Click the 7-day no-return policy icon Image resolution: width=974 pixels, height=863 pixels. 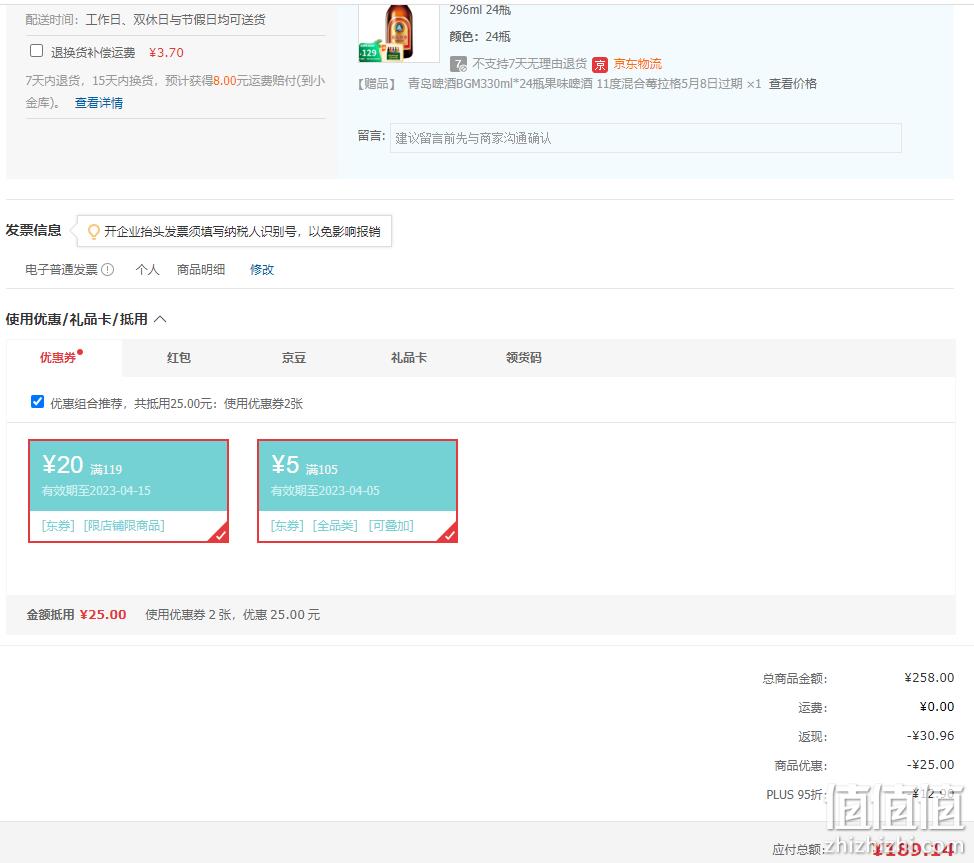458,64
